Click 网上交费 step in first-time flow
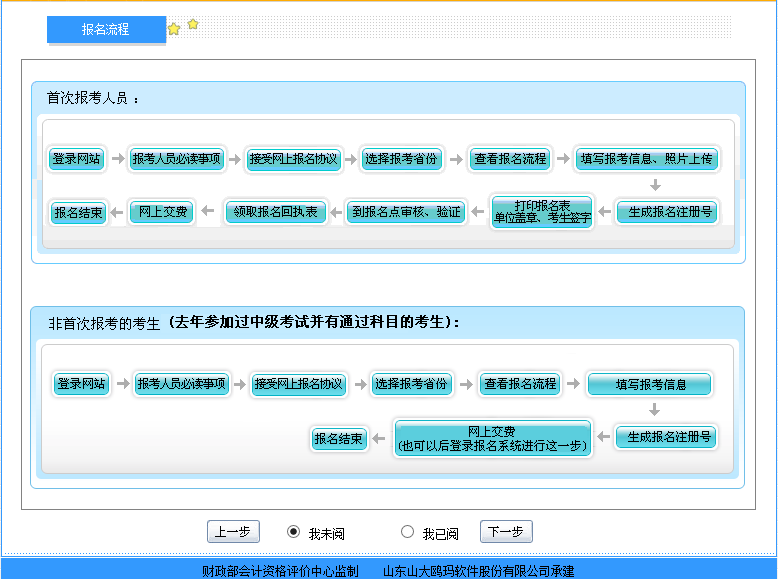Image resolution: width=778 pixels, height=579 pixels. (x=162, y=212)
